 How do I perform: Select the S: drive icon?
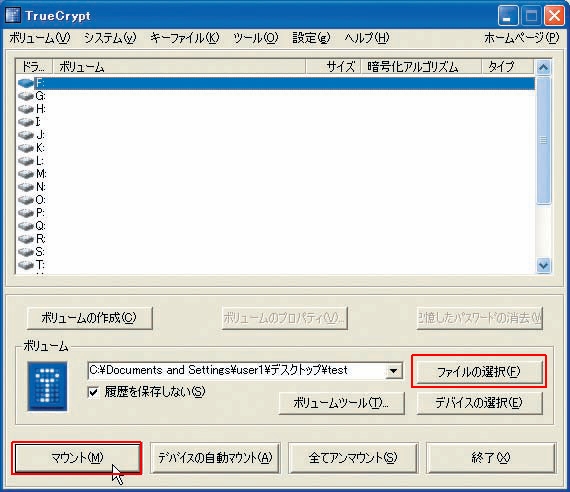pyautogui.click(x=25, y=252)
